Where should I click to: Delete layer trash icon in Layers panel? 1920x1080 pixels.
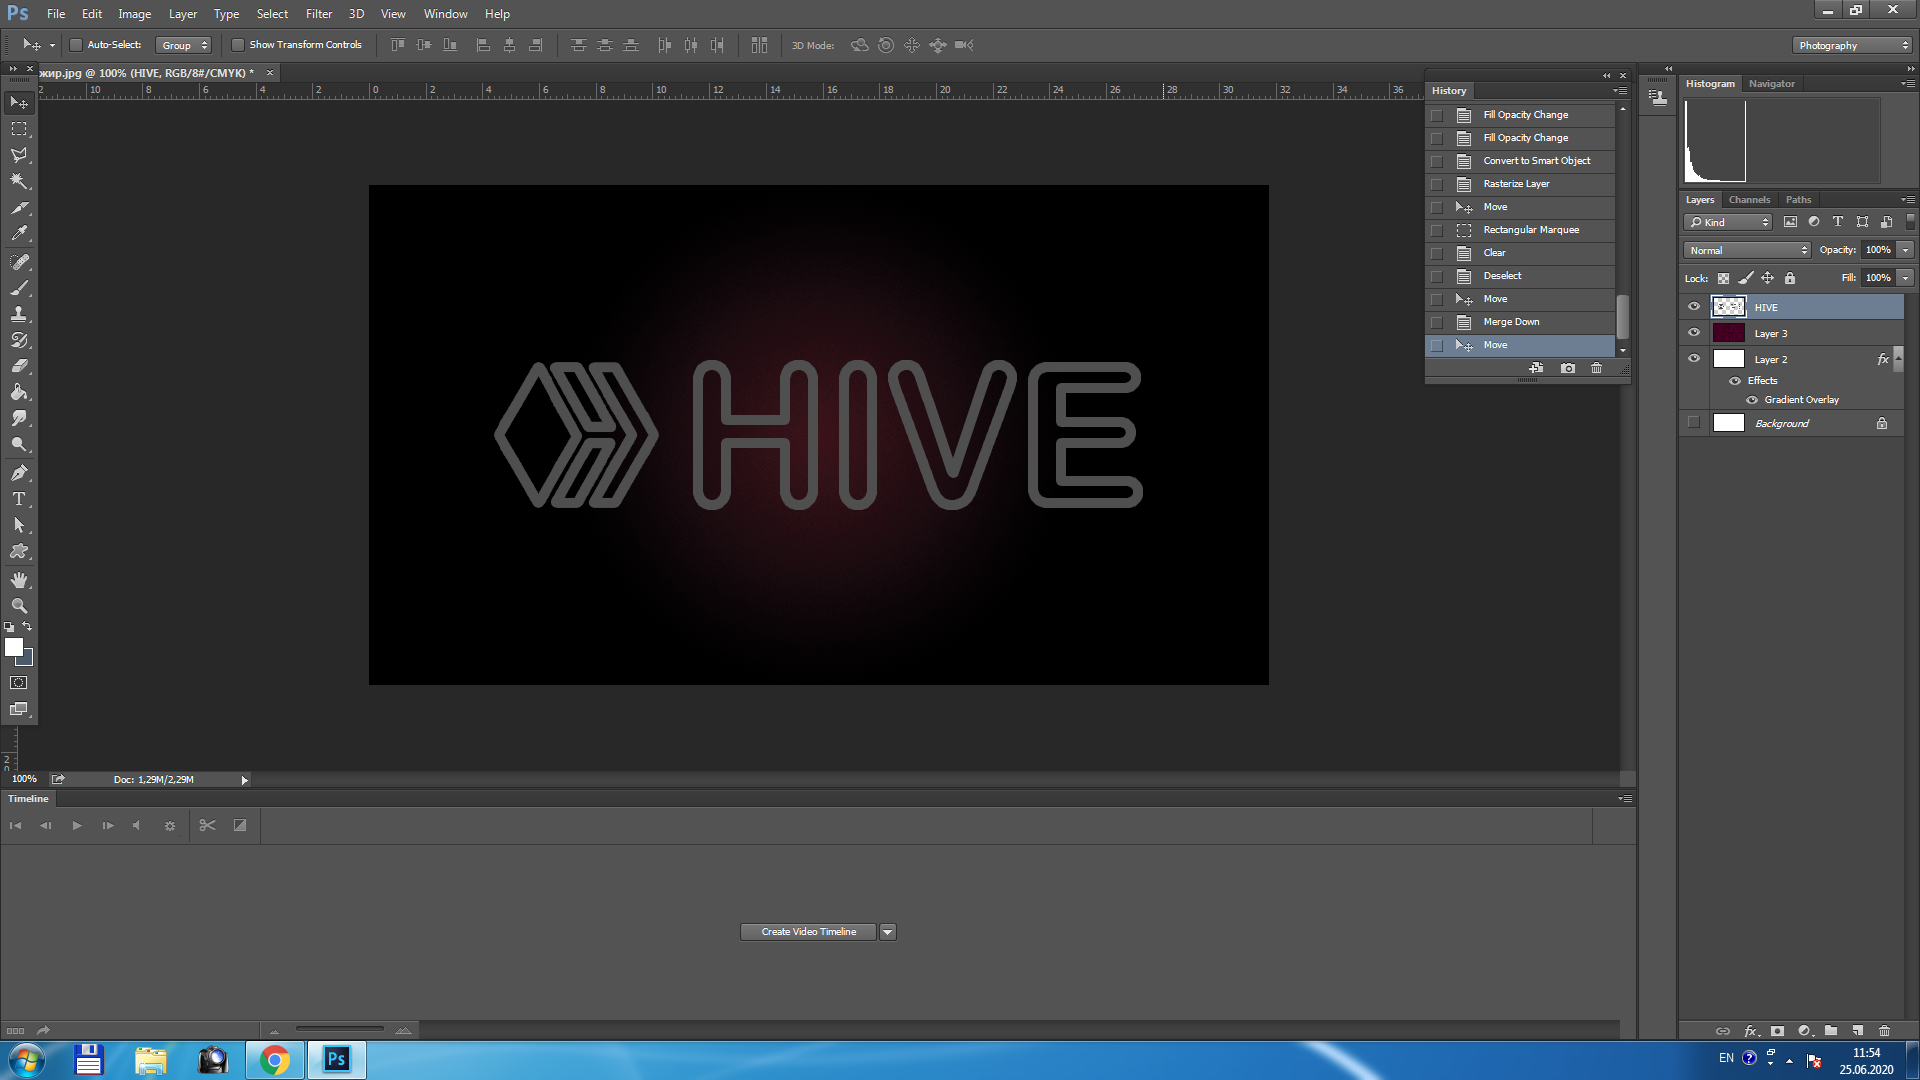pos(1885,1031)
